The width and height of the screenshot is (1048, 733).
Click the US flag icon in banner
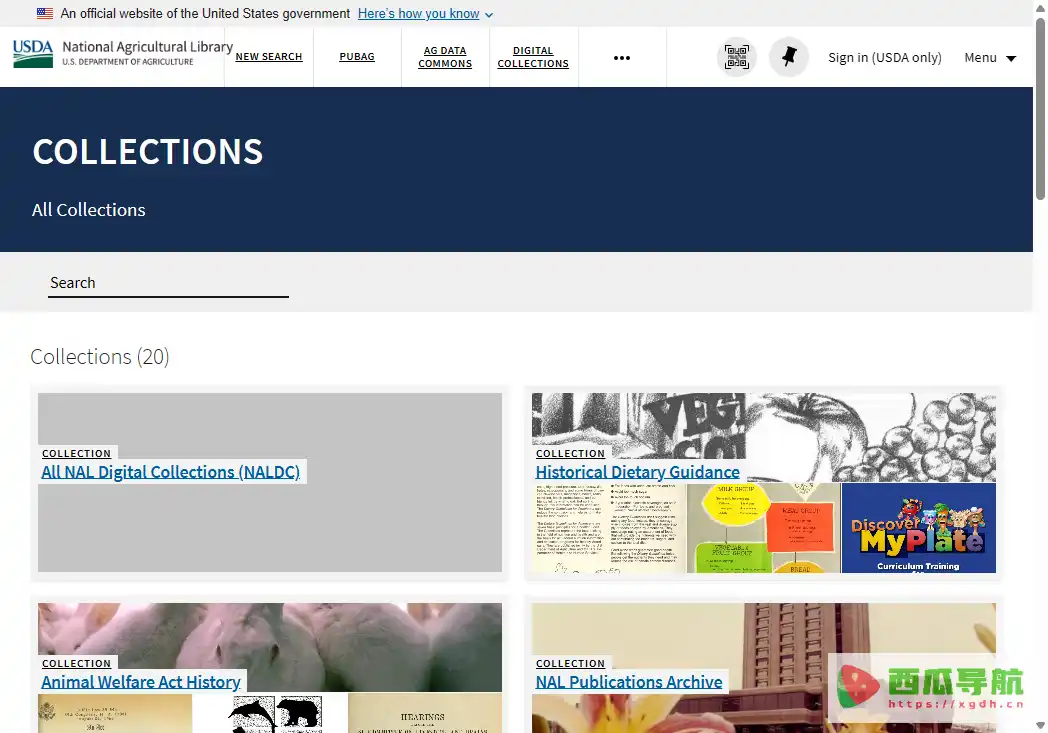tap(45, 13)
